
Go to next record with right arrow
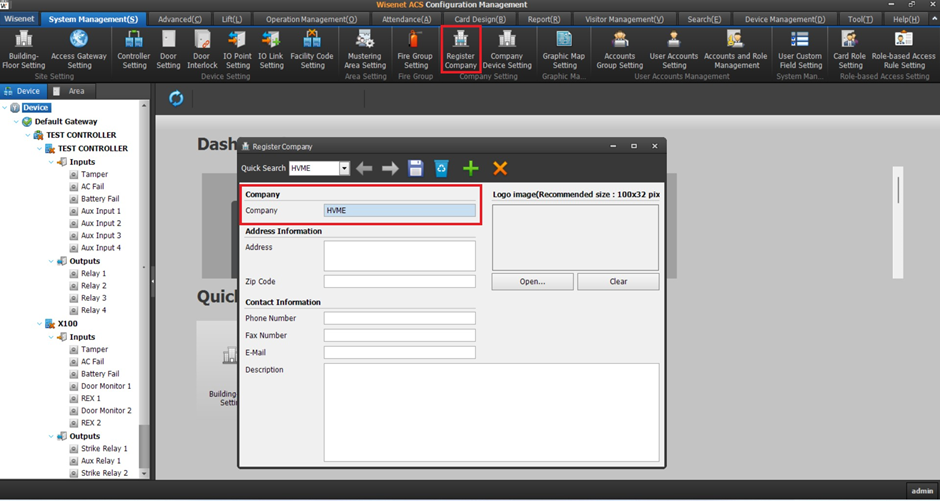pyautogui.click(x=390, y=169)
